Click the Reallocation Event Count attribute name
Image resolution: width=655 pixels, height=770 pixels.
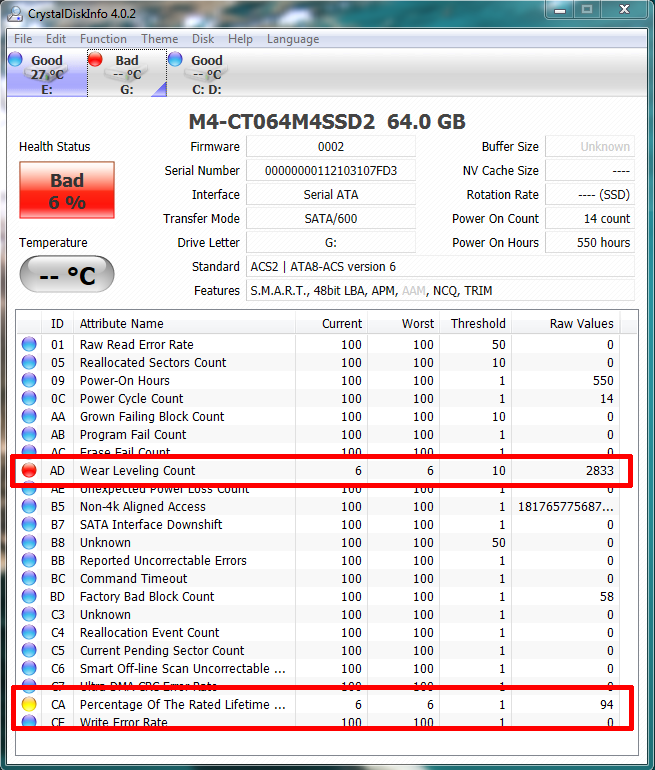click(x=150, y=632)
